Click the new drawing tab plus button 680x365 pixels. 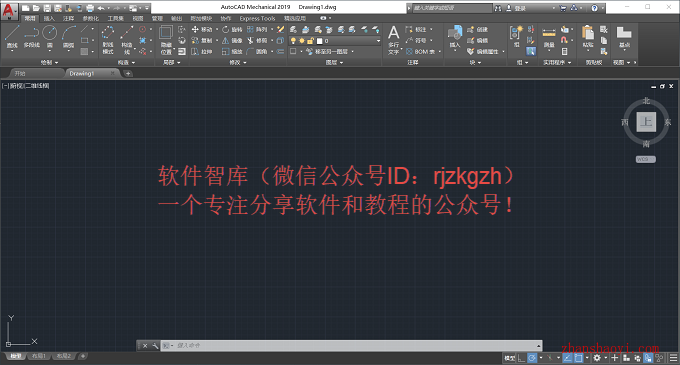pyautogui.click(x=128, y=73)
